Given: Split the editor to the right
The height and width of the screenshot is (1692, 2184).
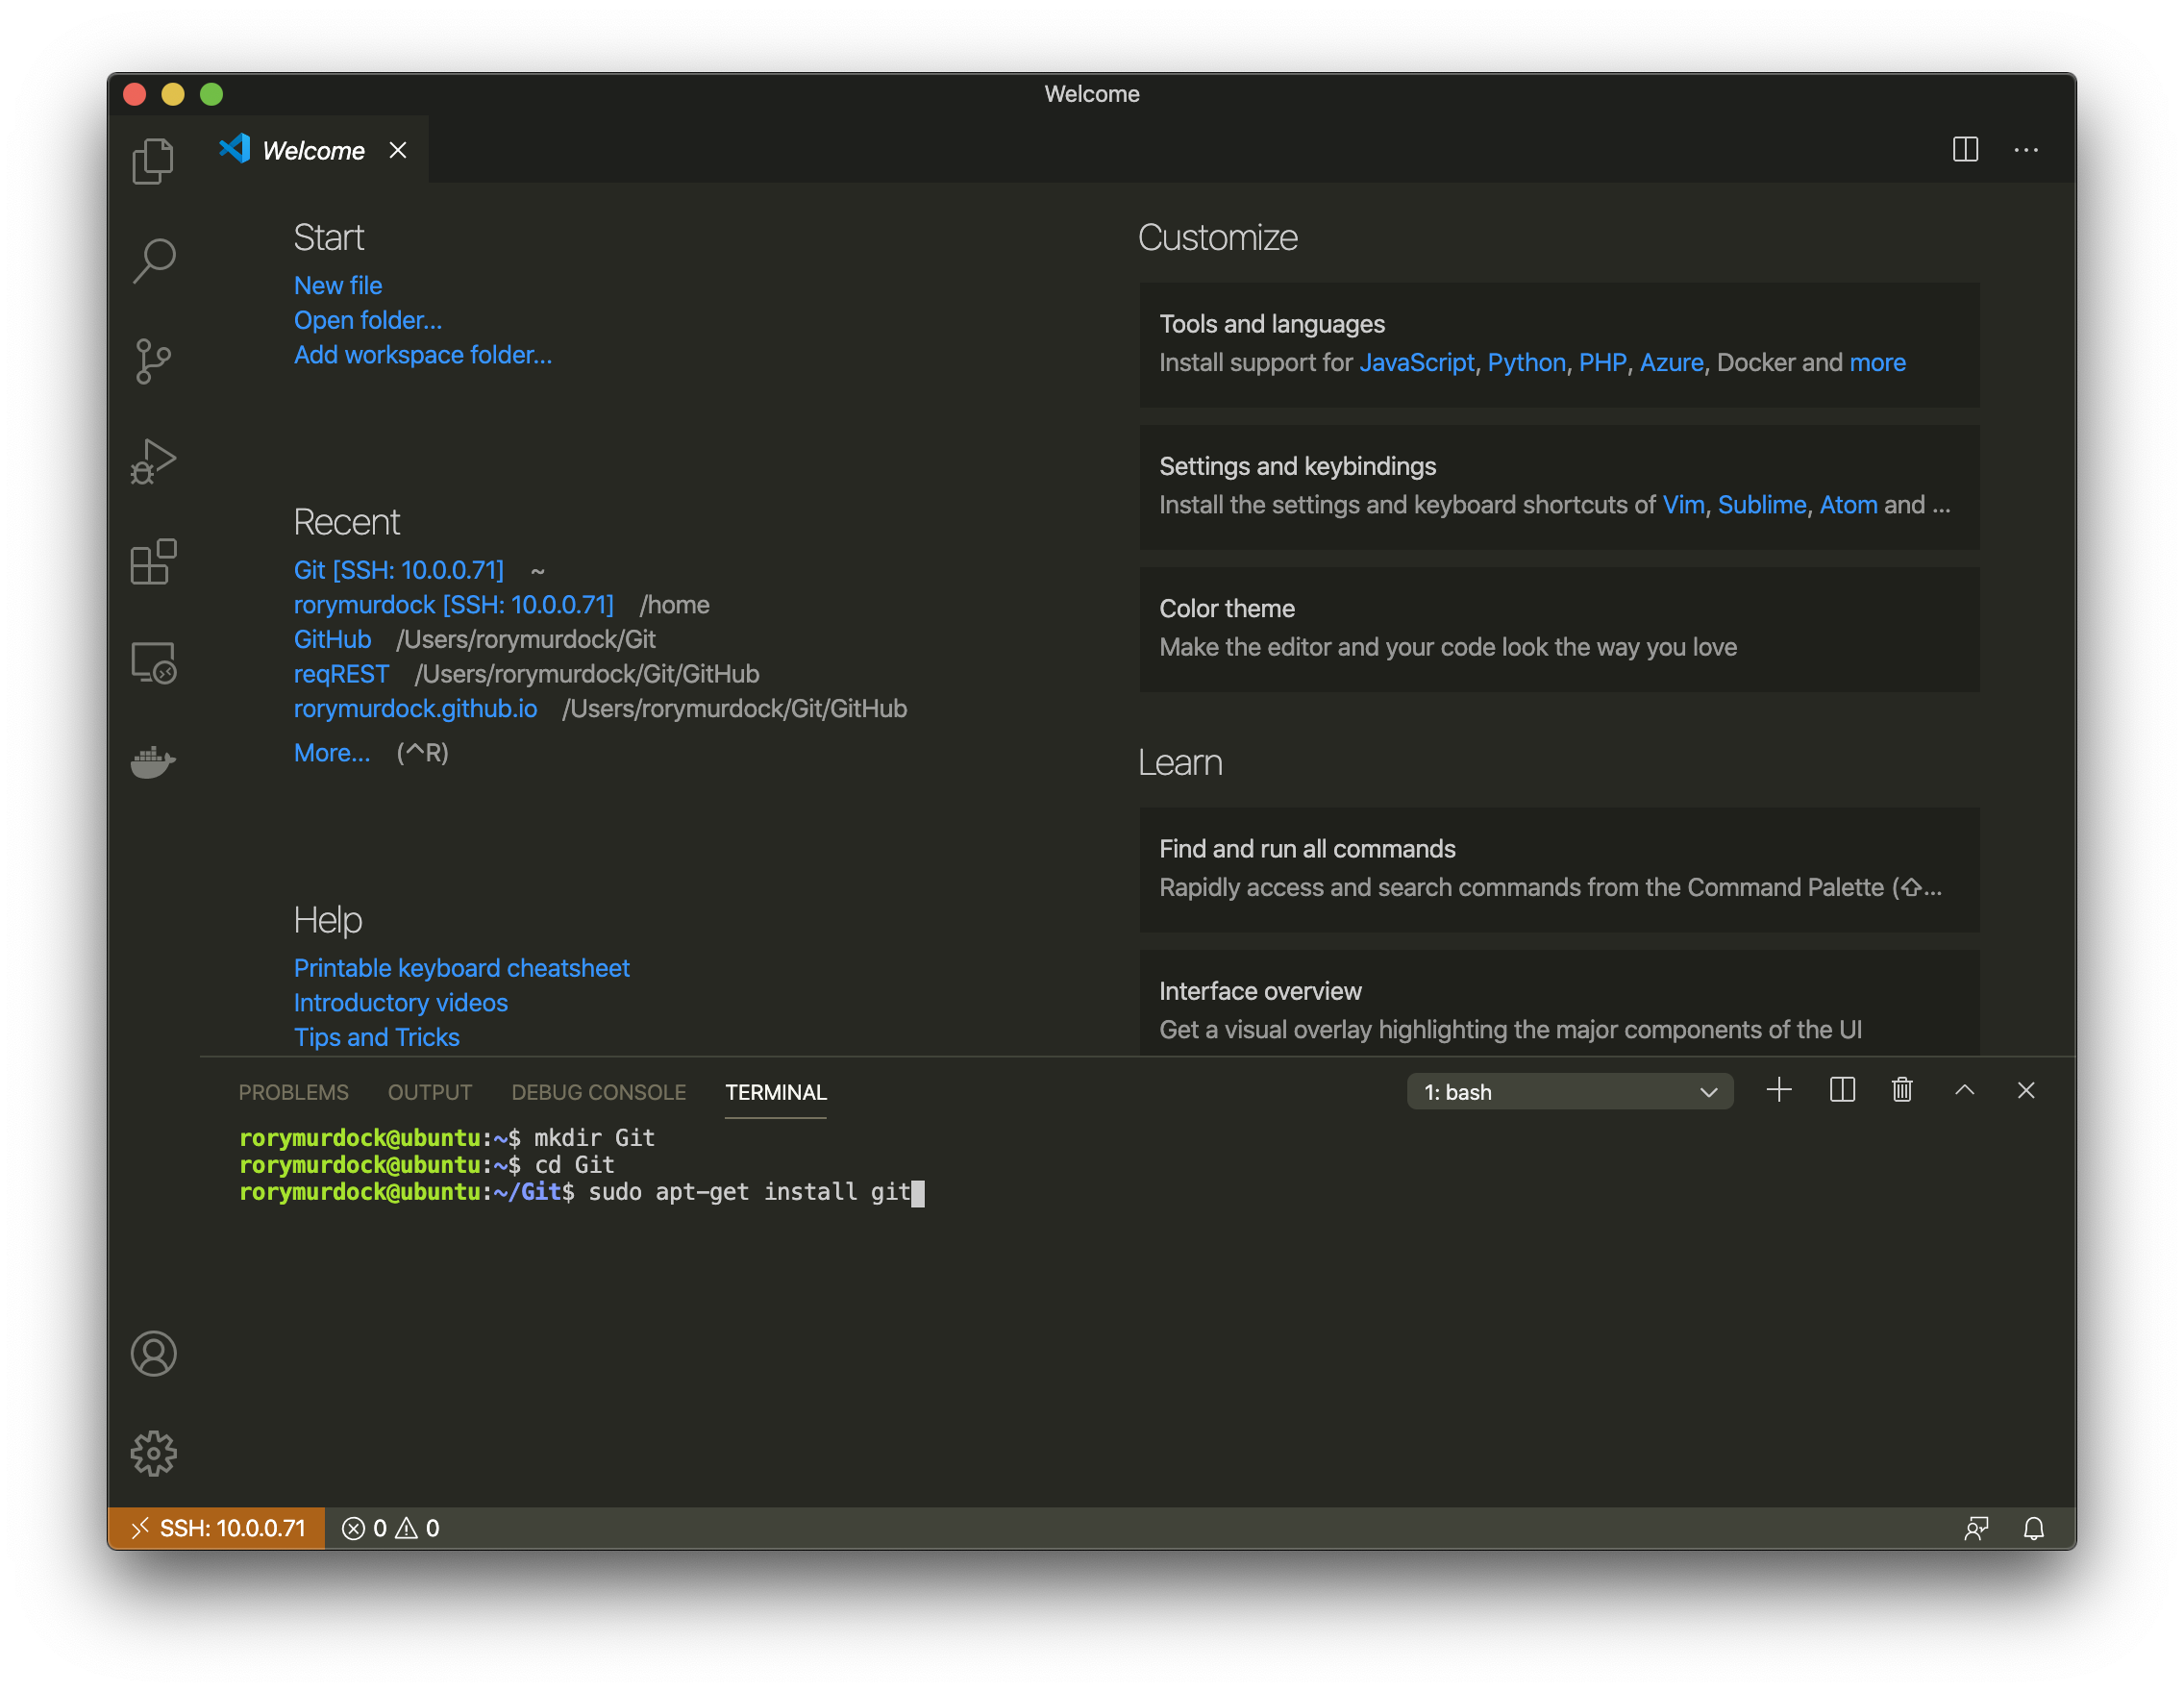Looking at the screenshot, I should 1965,150.
